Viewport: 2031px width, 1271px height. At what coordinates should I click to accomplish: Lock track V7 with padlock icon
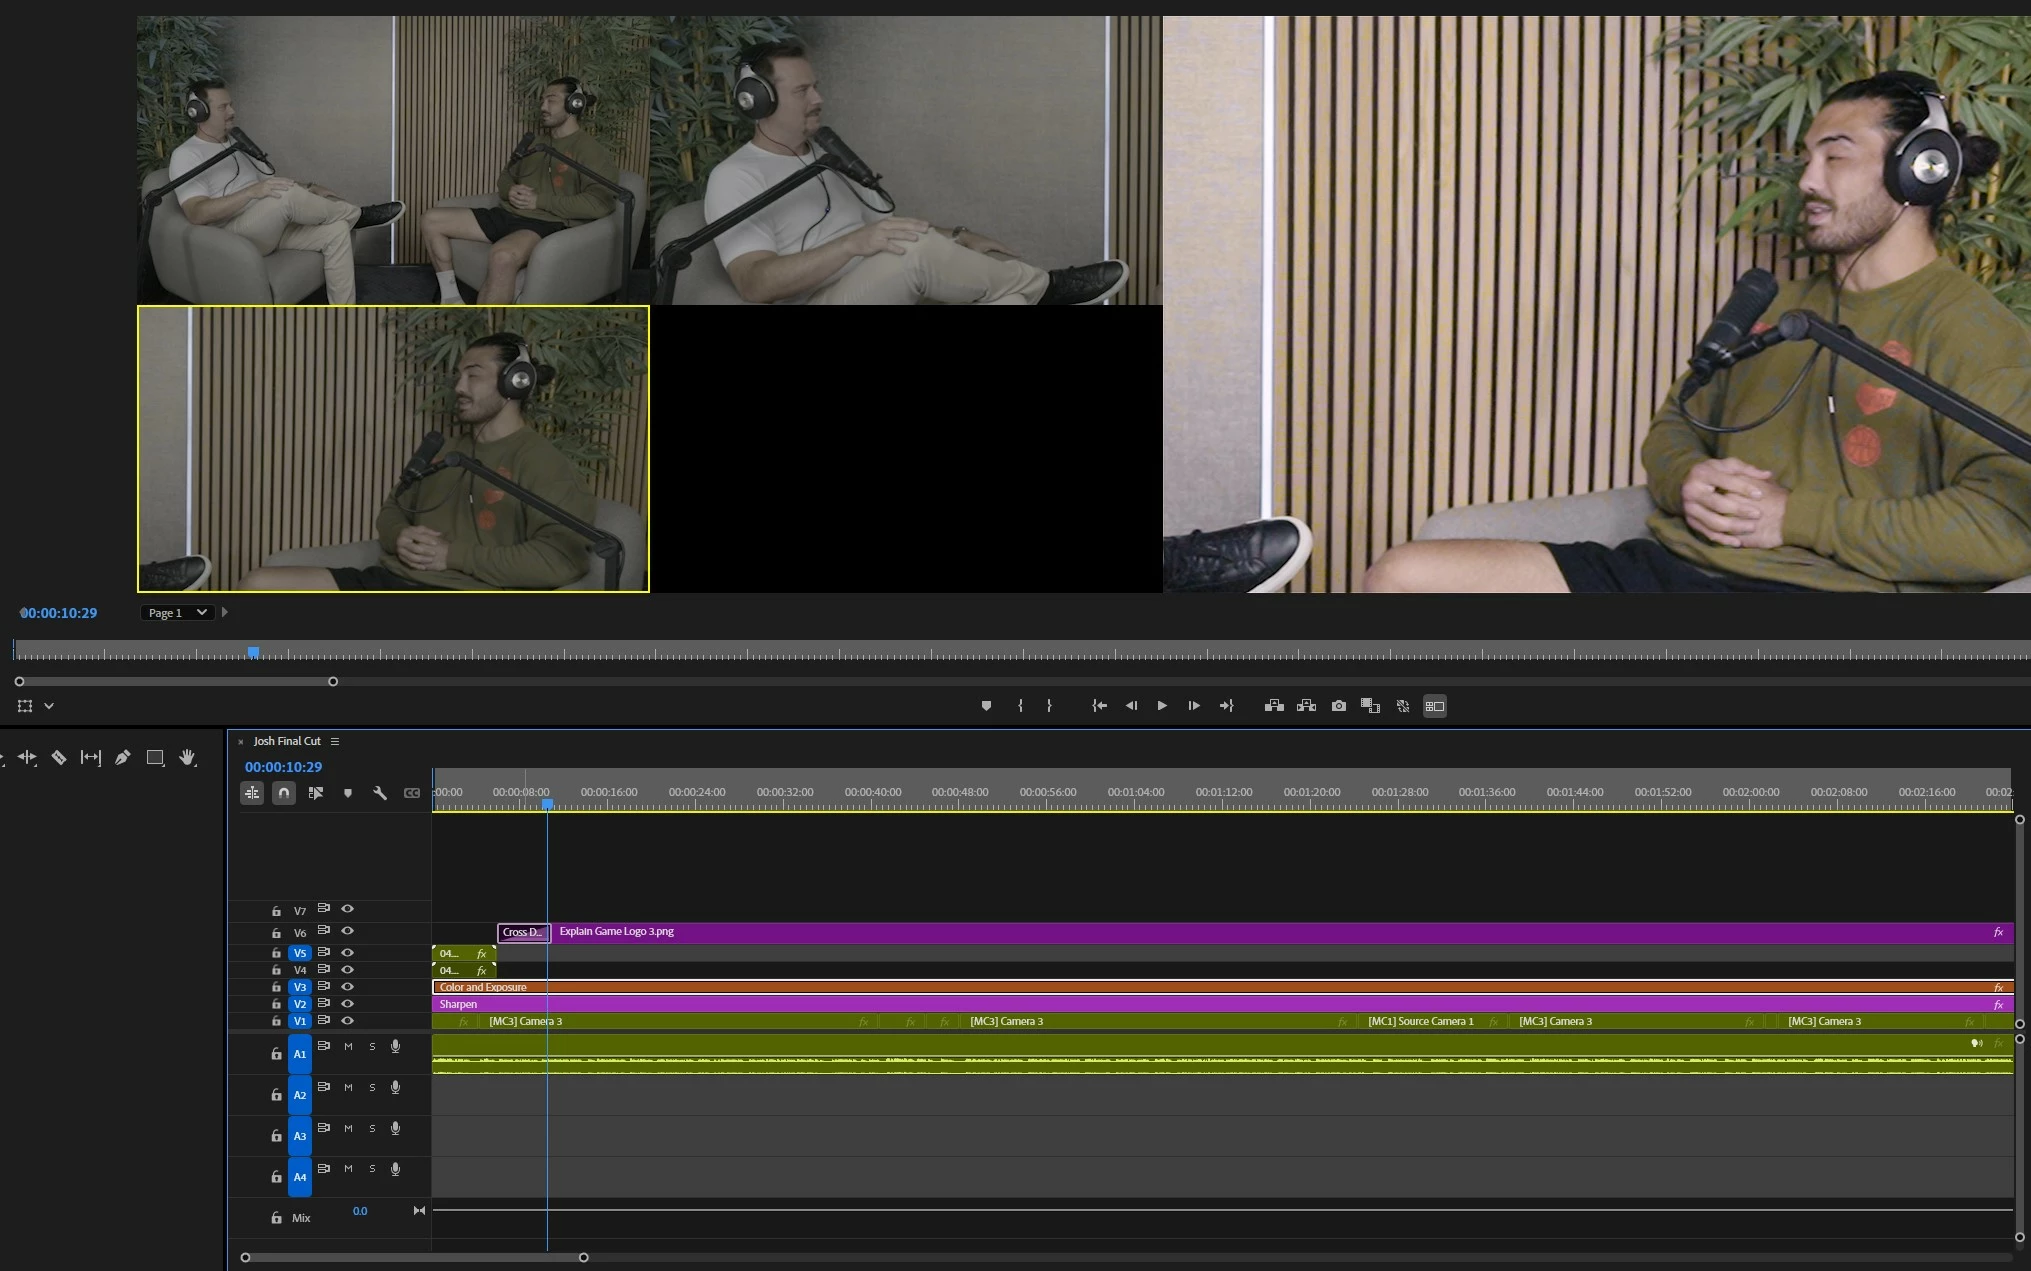point(276,911)
